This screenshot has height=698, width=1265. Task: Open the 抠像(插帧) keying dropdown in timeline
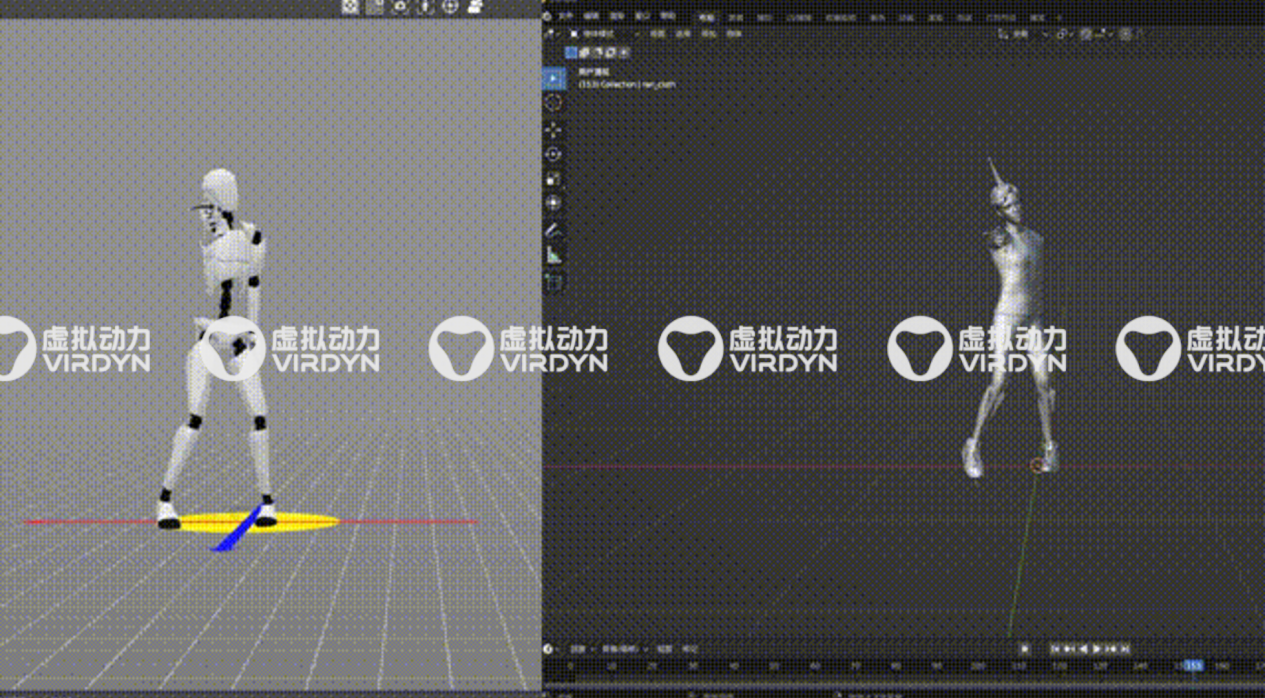click(623, 648)
